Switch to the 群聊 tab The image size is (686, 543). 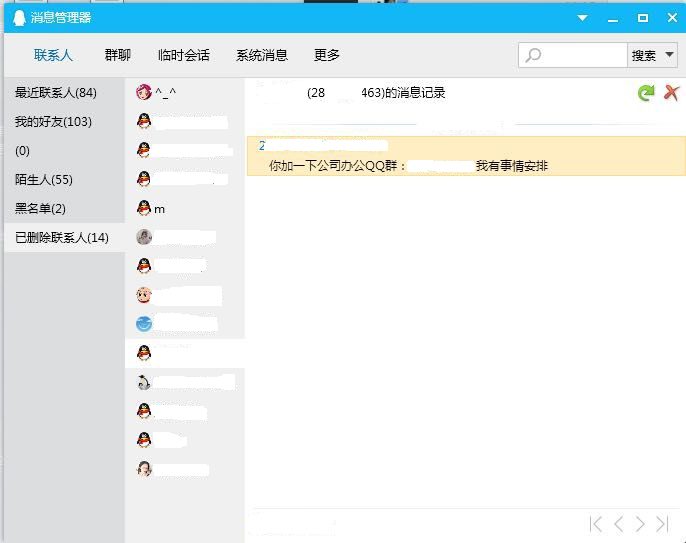tap(118, 55)
